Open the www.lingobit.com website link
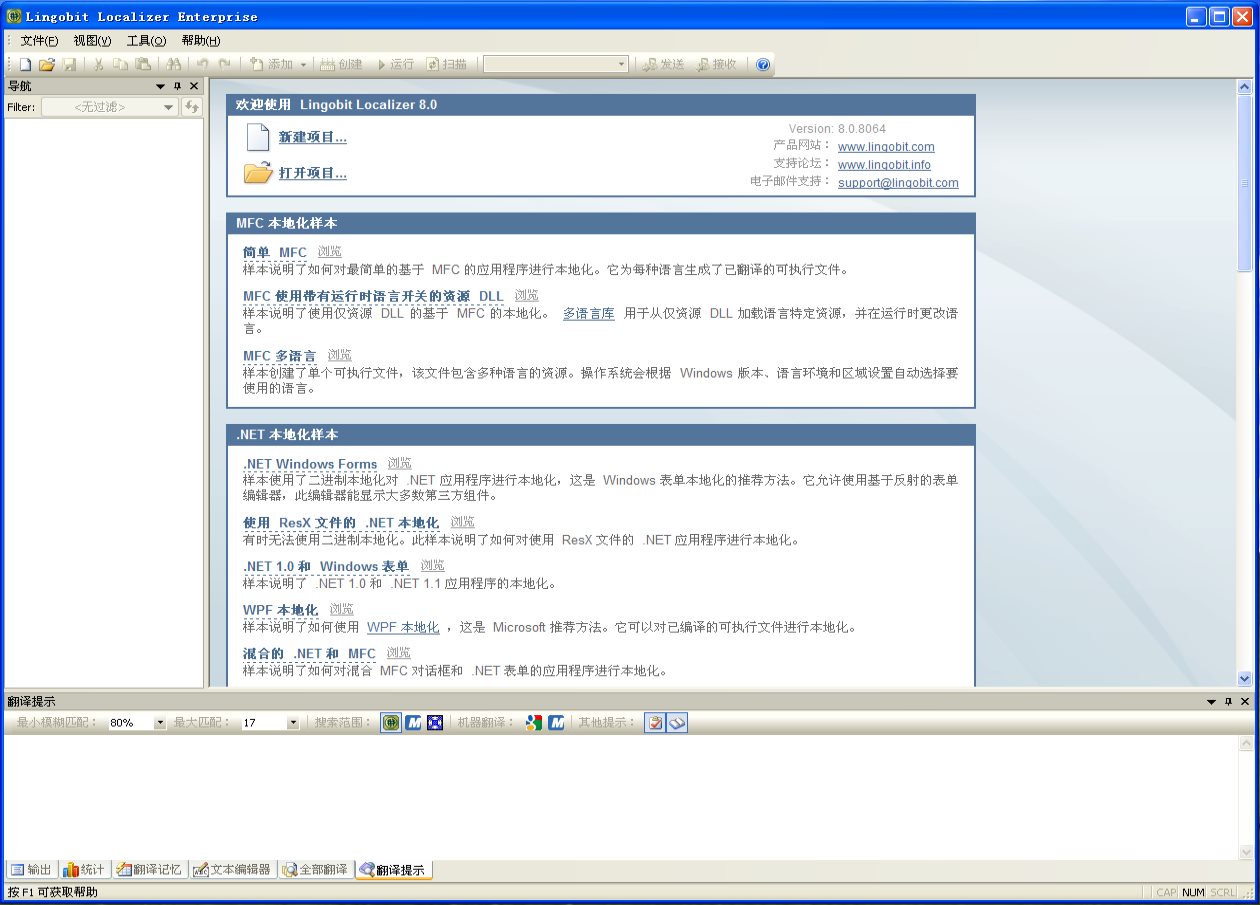 click(x=886, y=147)
